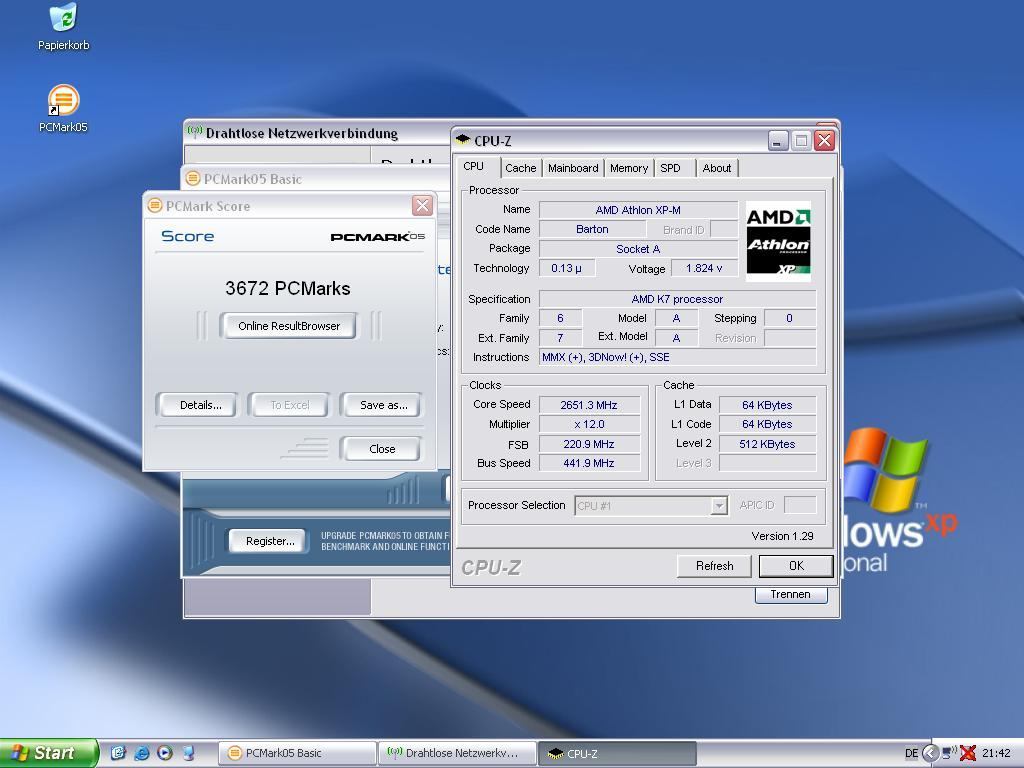Viewport: 1024px width, 768px height.
Task: Click the Voltage value '1.824 v'
Action: 704,268
